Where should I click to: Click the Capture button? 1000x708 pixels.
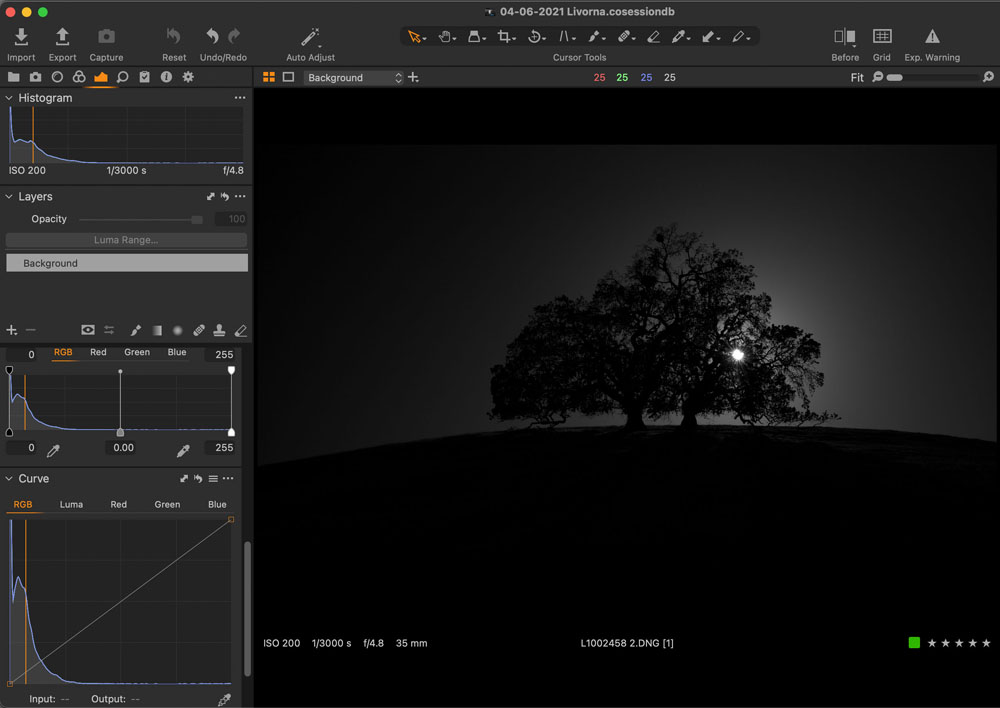[107, 44]
